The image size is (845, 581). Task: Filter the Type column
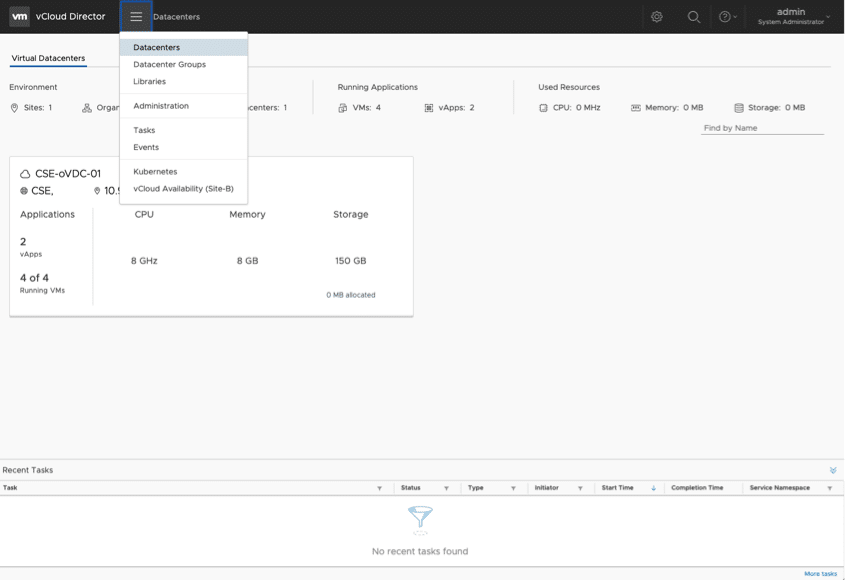point(513,488)
